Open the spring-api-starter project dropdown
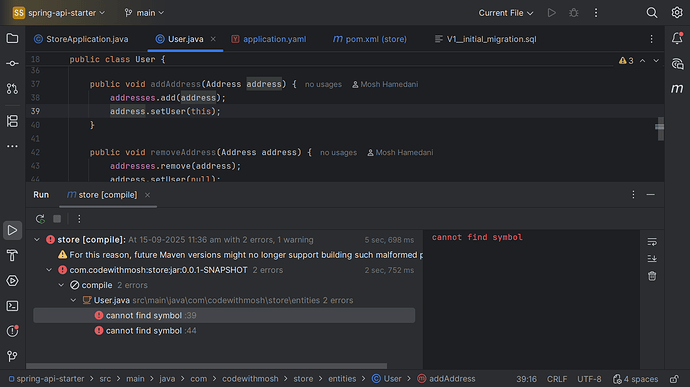This screenshot has width=690, height=387. click(x=59, y=13)
